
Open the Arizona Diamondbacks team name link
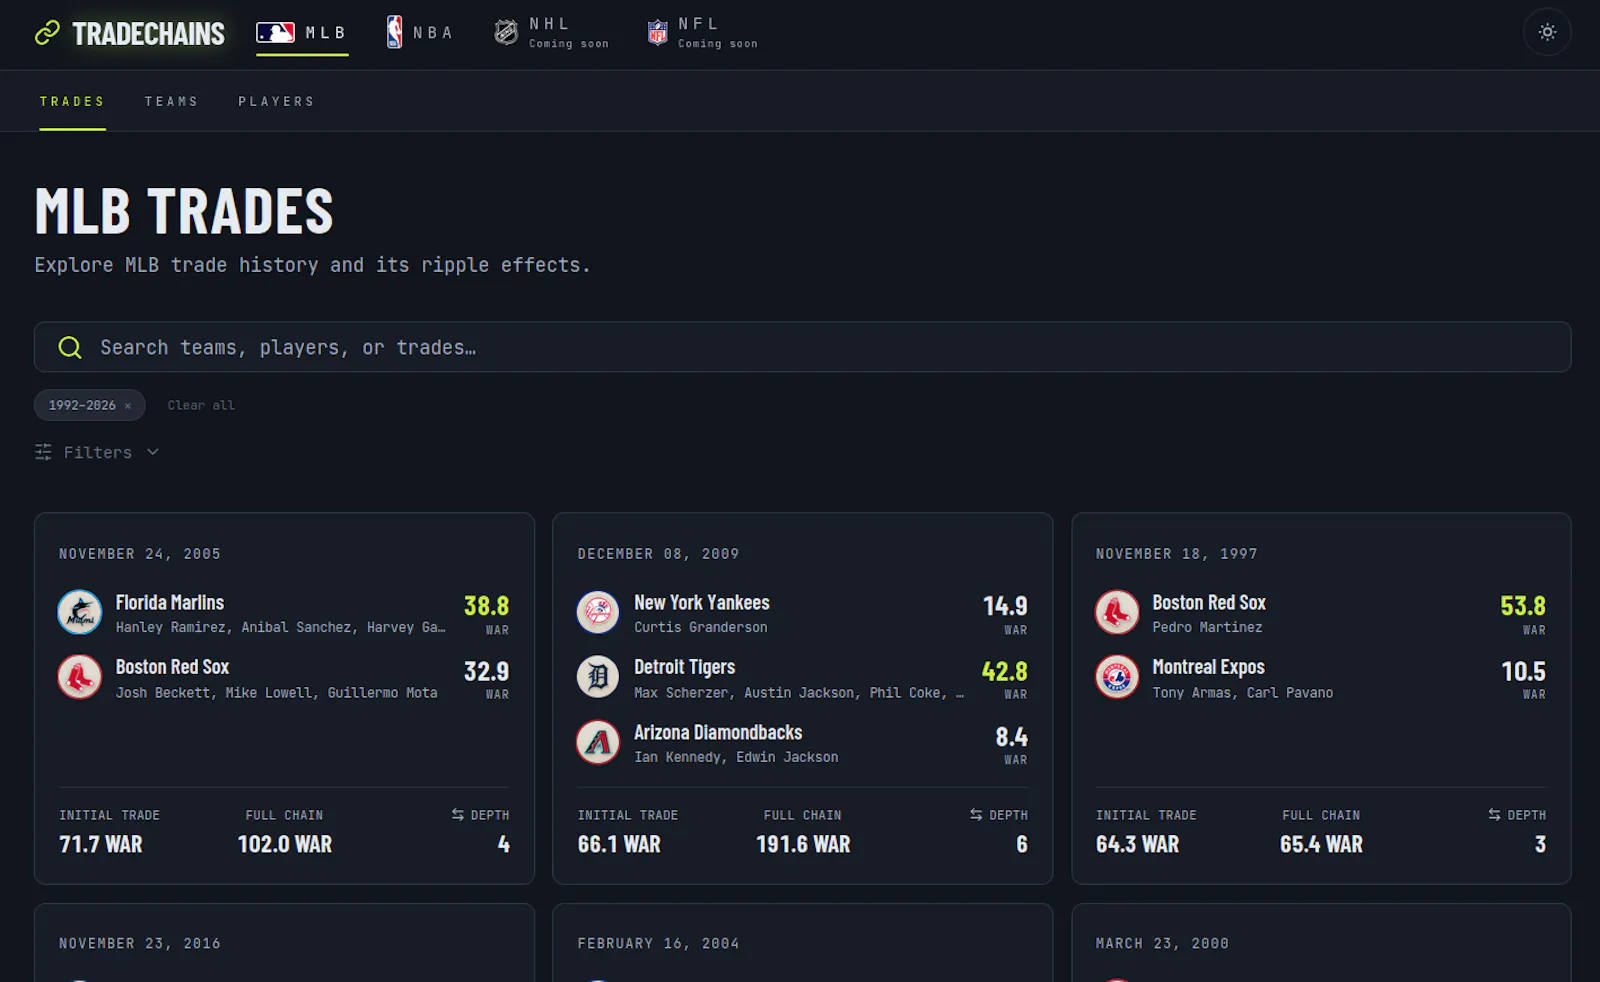tap(718, 733)
